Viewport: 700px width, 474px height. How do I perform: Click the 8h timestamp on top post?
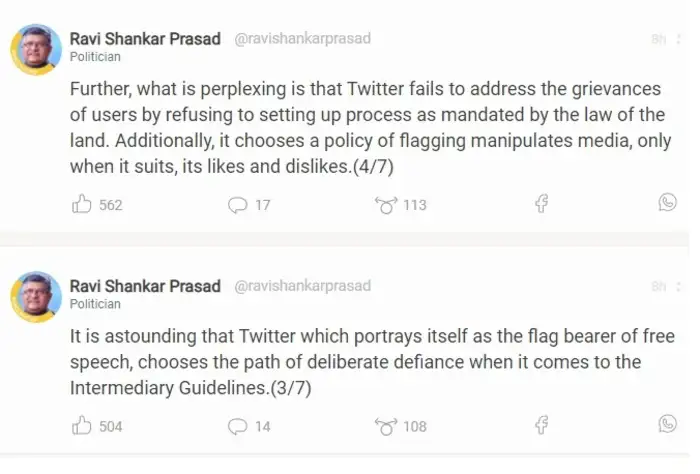658,39
